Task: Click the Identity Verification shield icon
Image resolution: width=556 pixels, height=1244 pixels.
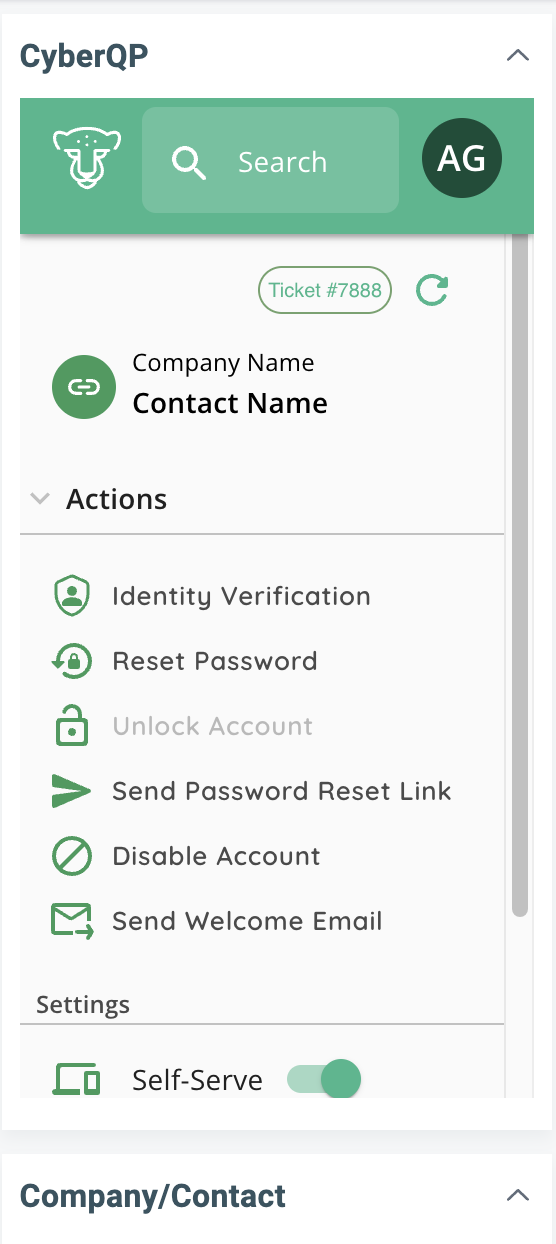Action: 71,597
